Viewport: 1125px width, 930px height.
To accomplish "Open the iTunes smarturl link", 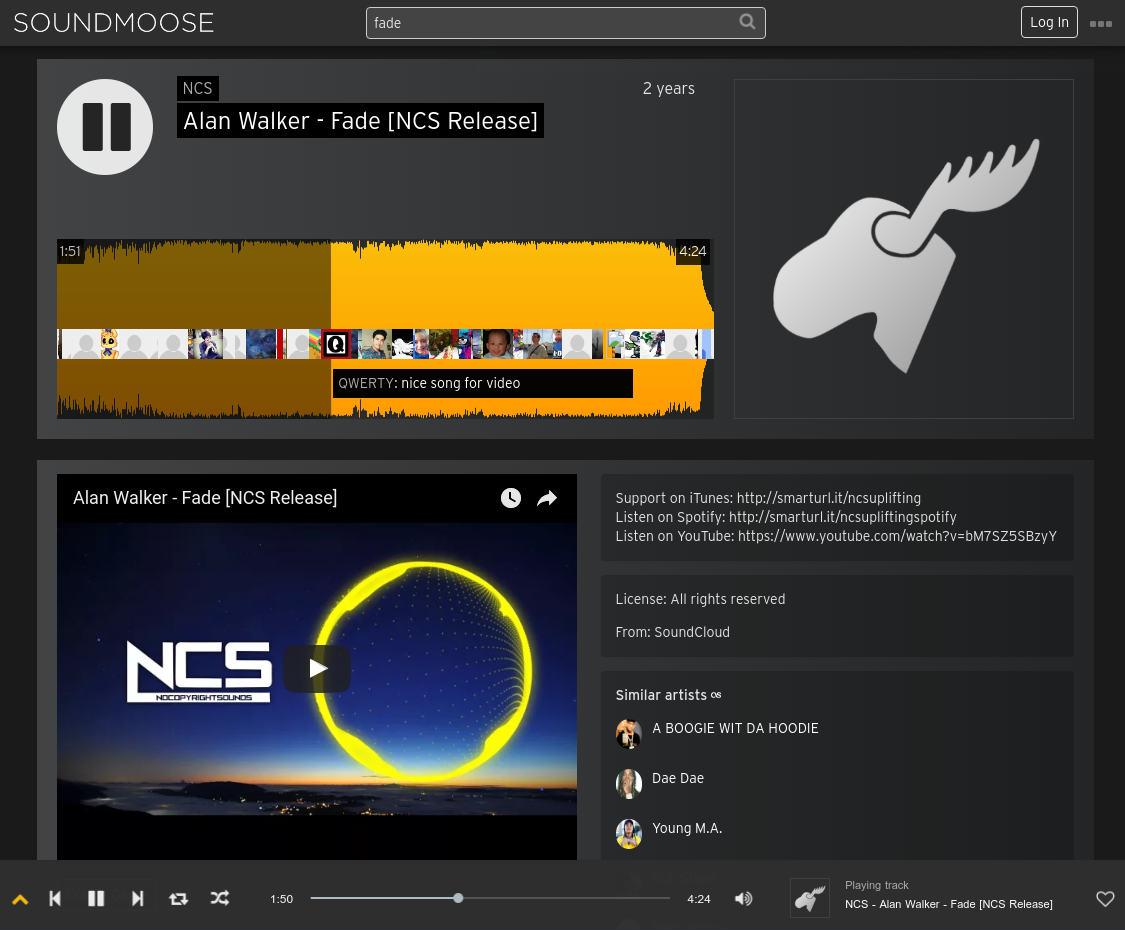I will [829, 498].
